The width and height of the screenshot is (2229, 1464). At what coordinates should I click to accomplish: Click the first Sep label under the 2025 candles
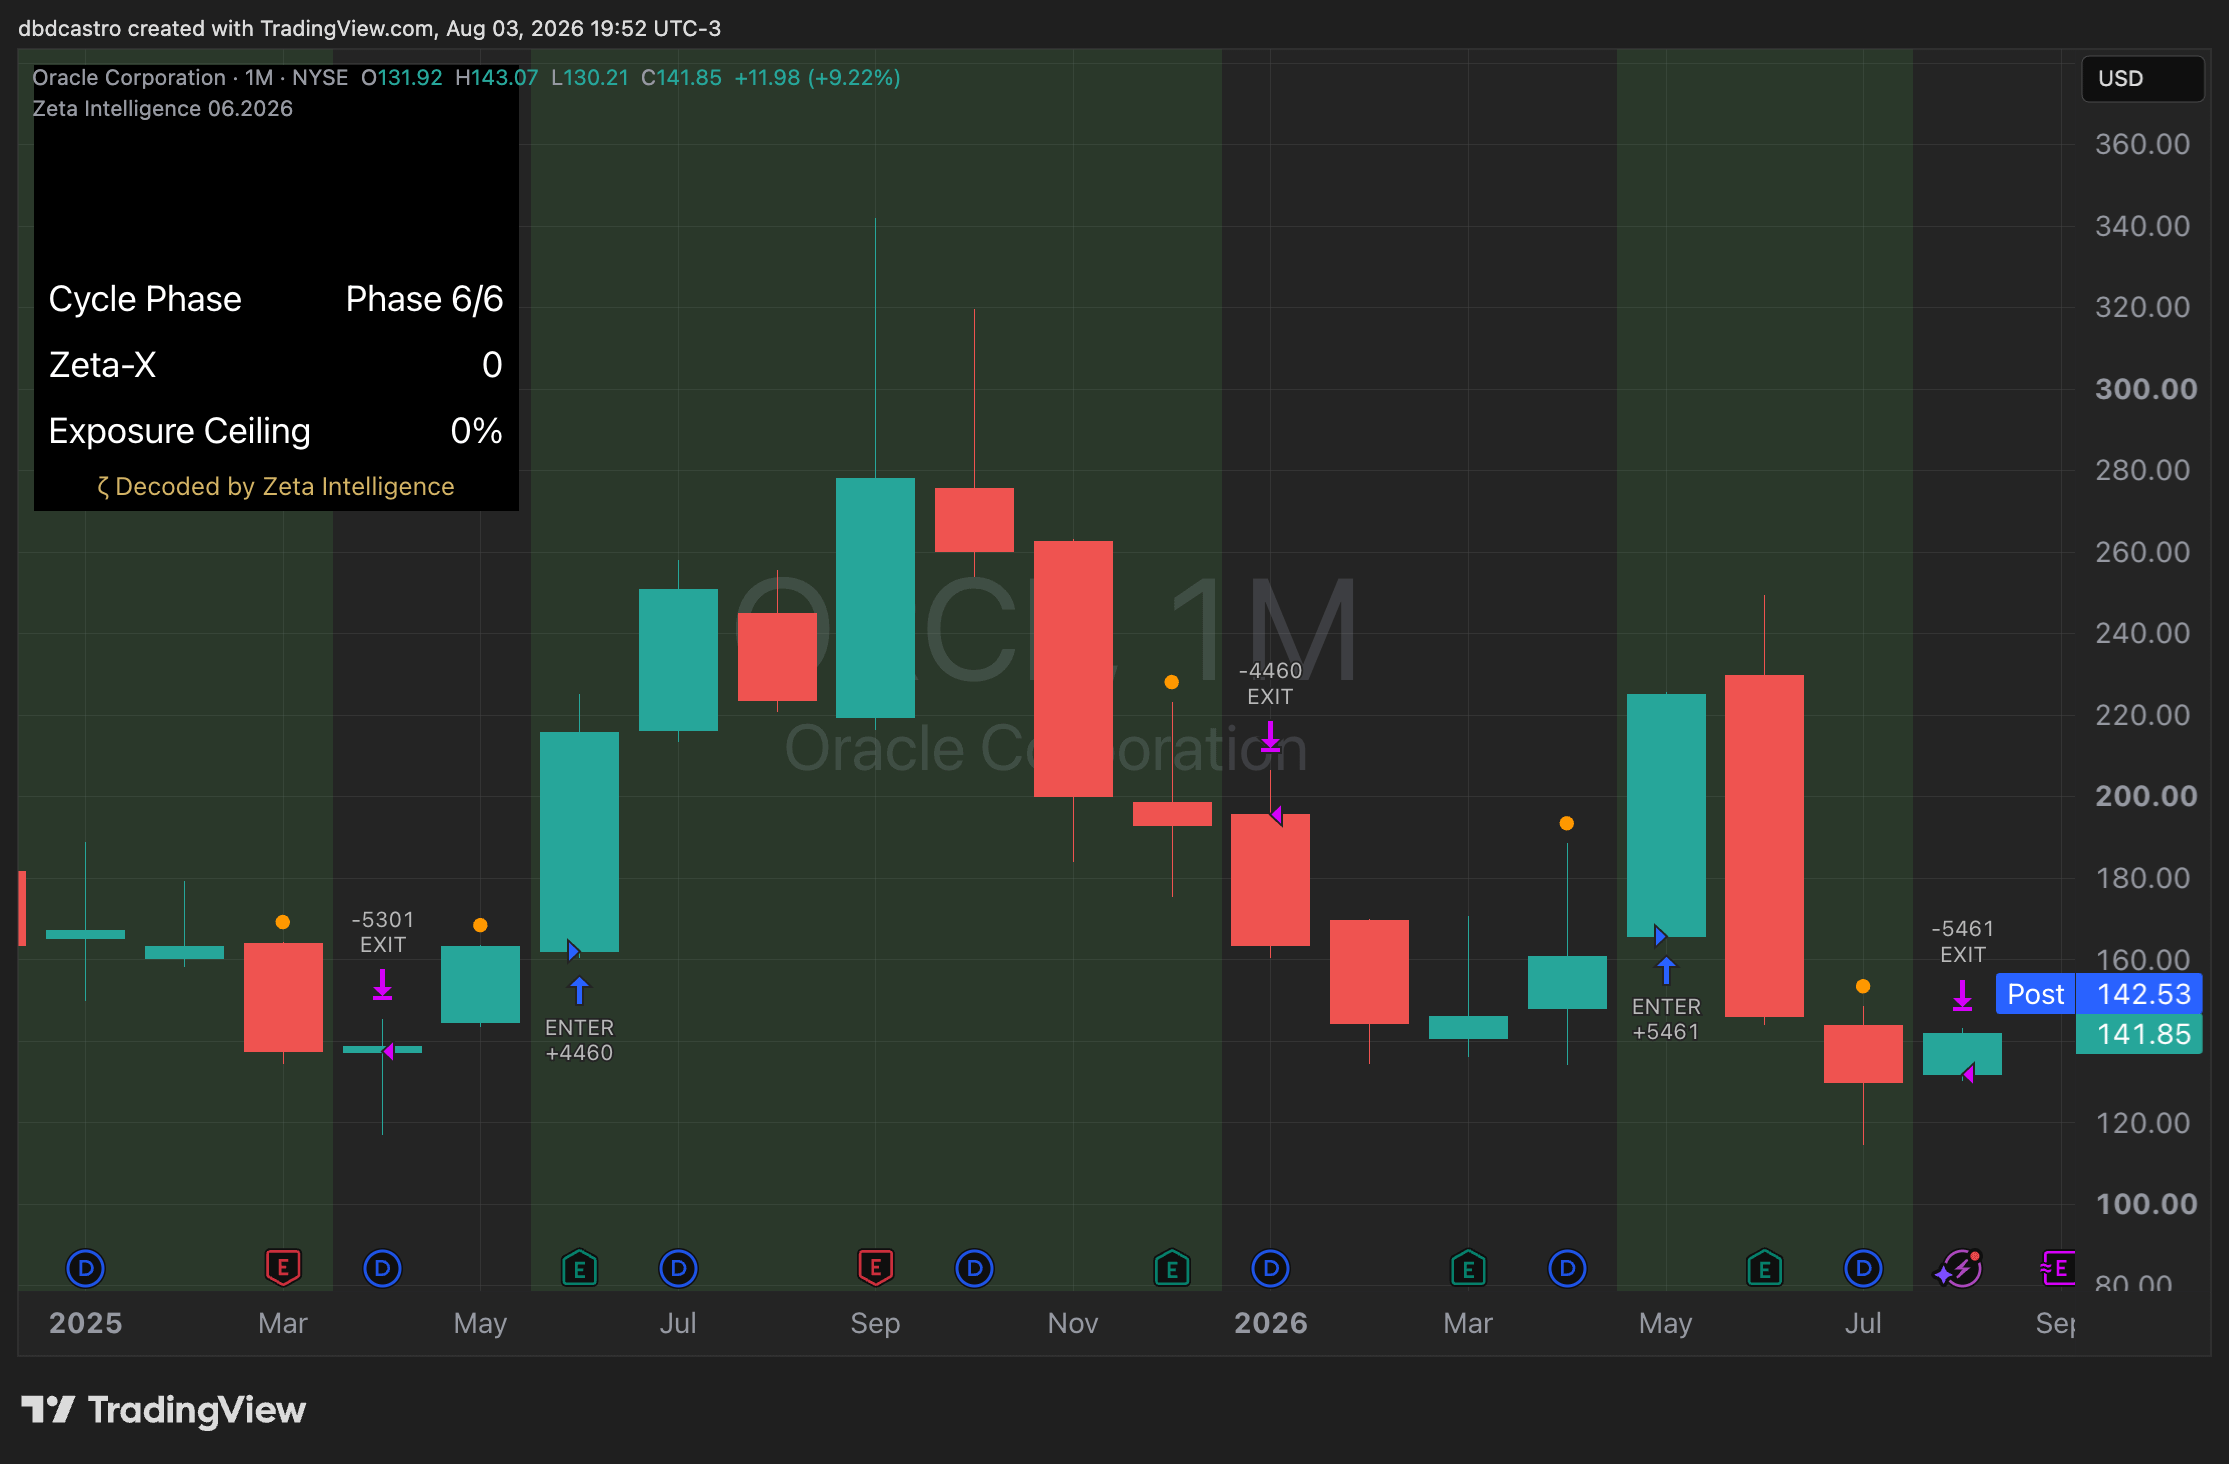point(875,1323)
